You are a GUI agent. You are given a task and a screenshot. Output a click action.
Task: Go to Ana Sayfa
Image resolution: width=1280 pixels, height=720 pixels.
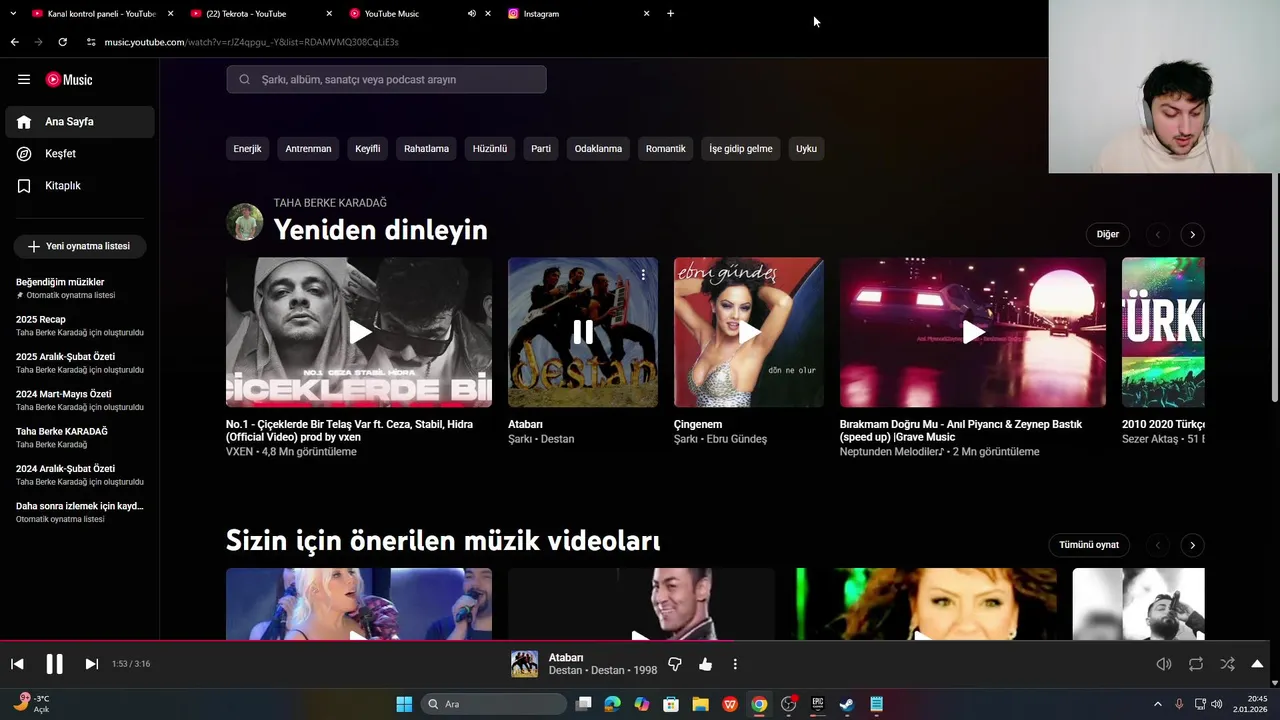(80, 121)
